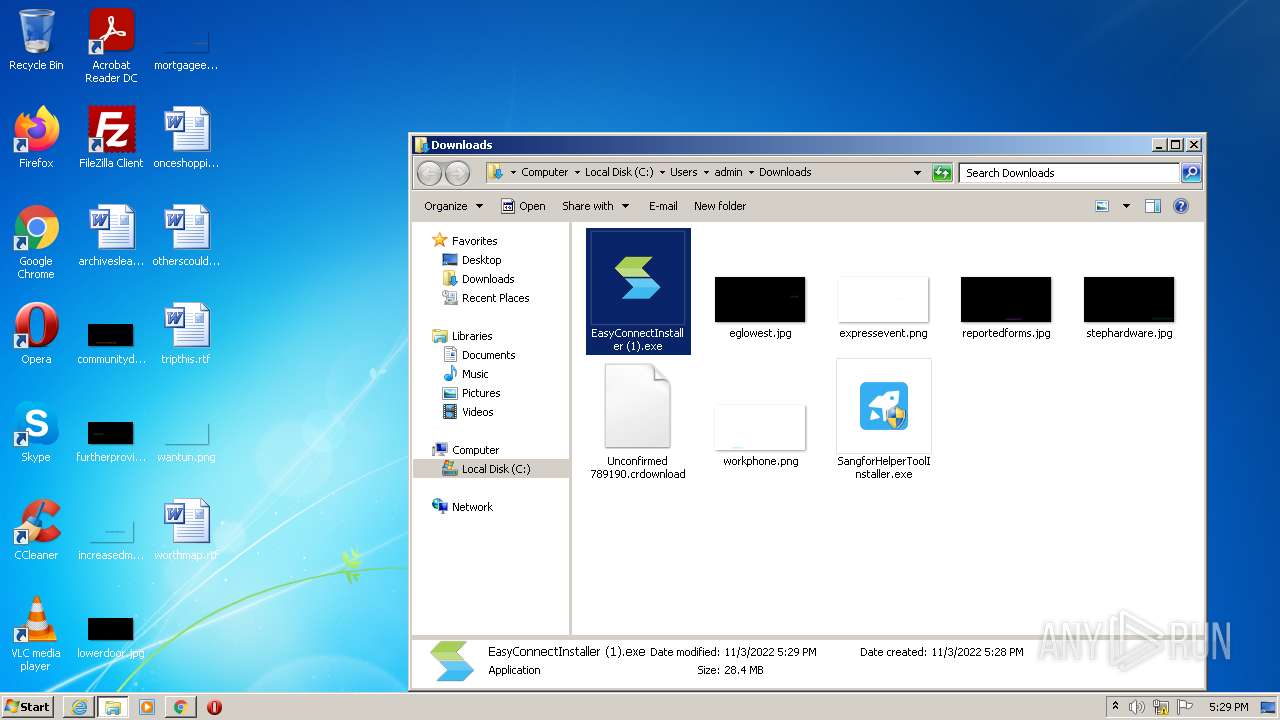
Task: Open the Organize menu
Action: (x=453, y=206)
